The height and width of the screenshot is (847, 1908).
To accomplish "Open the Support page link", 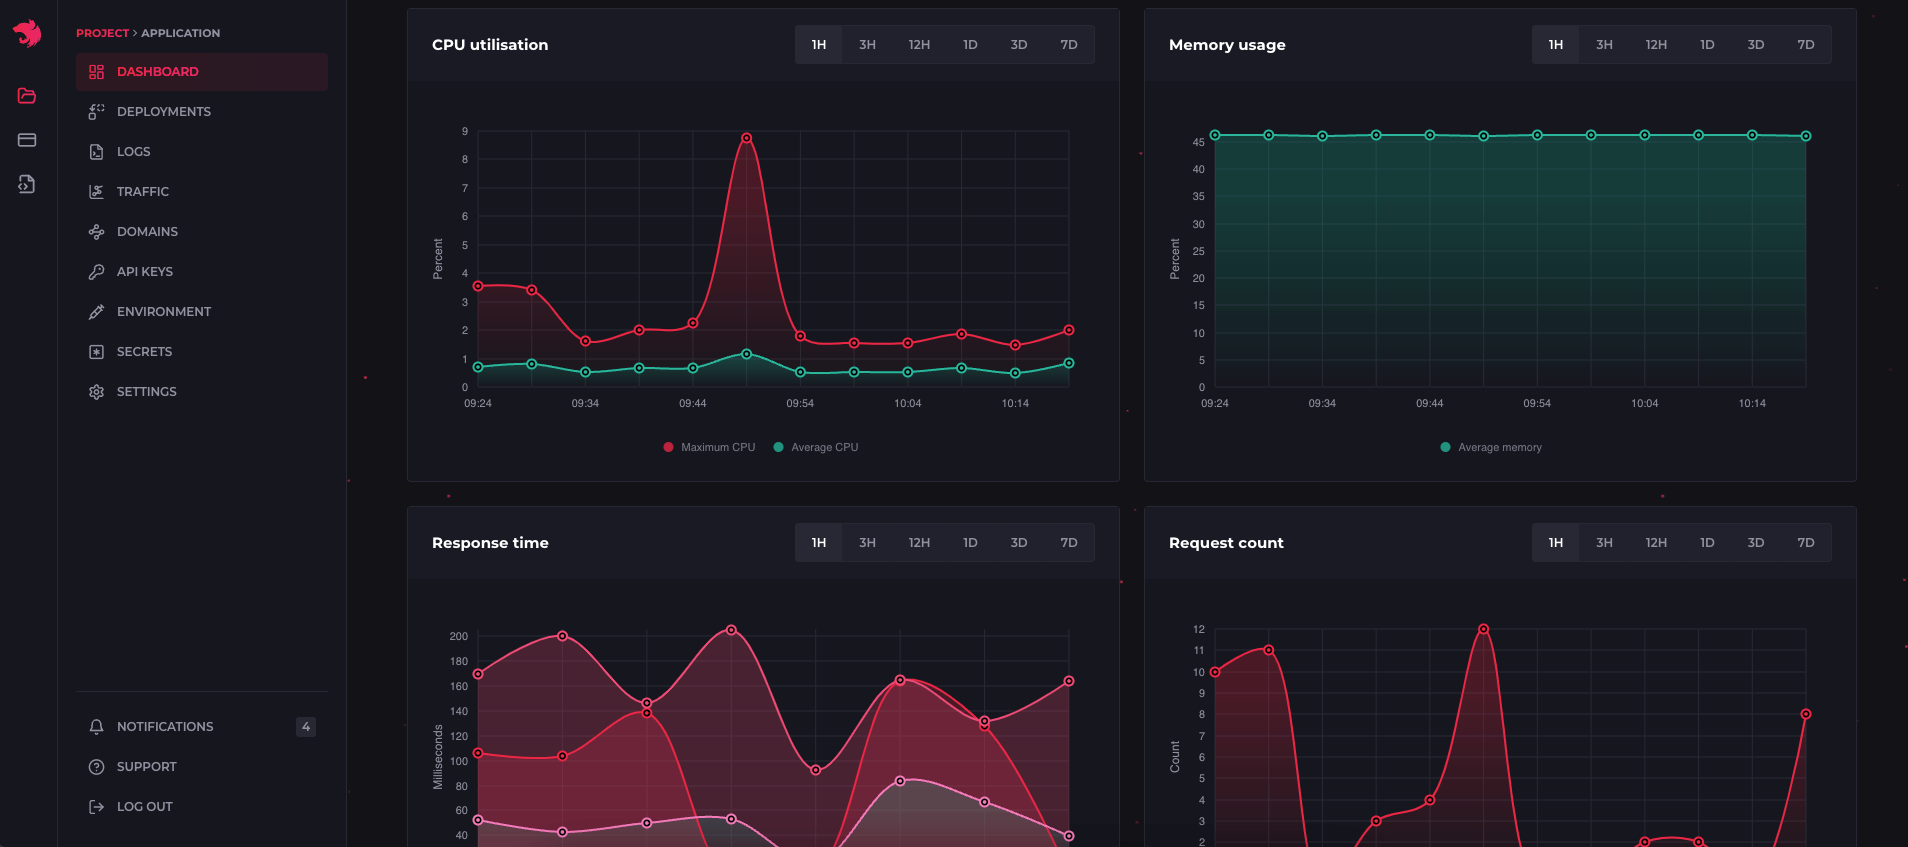I will coord(146,767).
